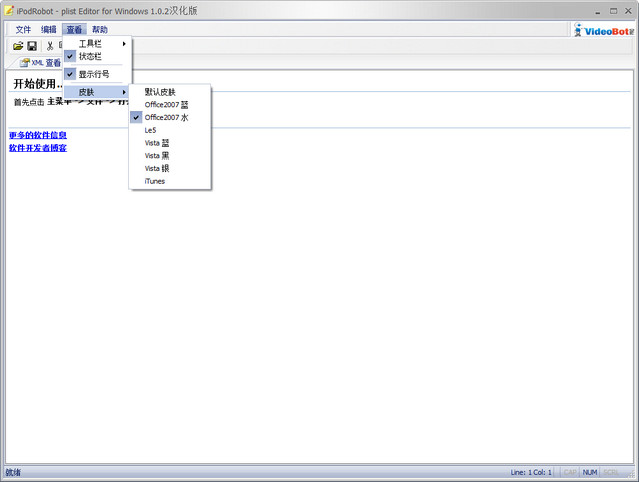Click the Save disk toolbar icon
The image size is (639, 482).
point(32,46)
